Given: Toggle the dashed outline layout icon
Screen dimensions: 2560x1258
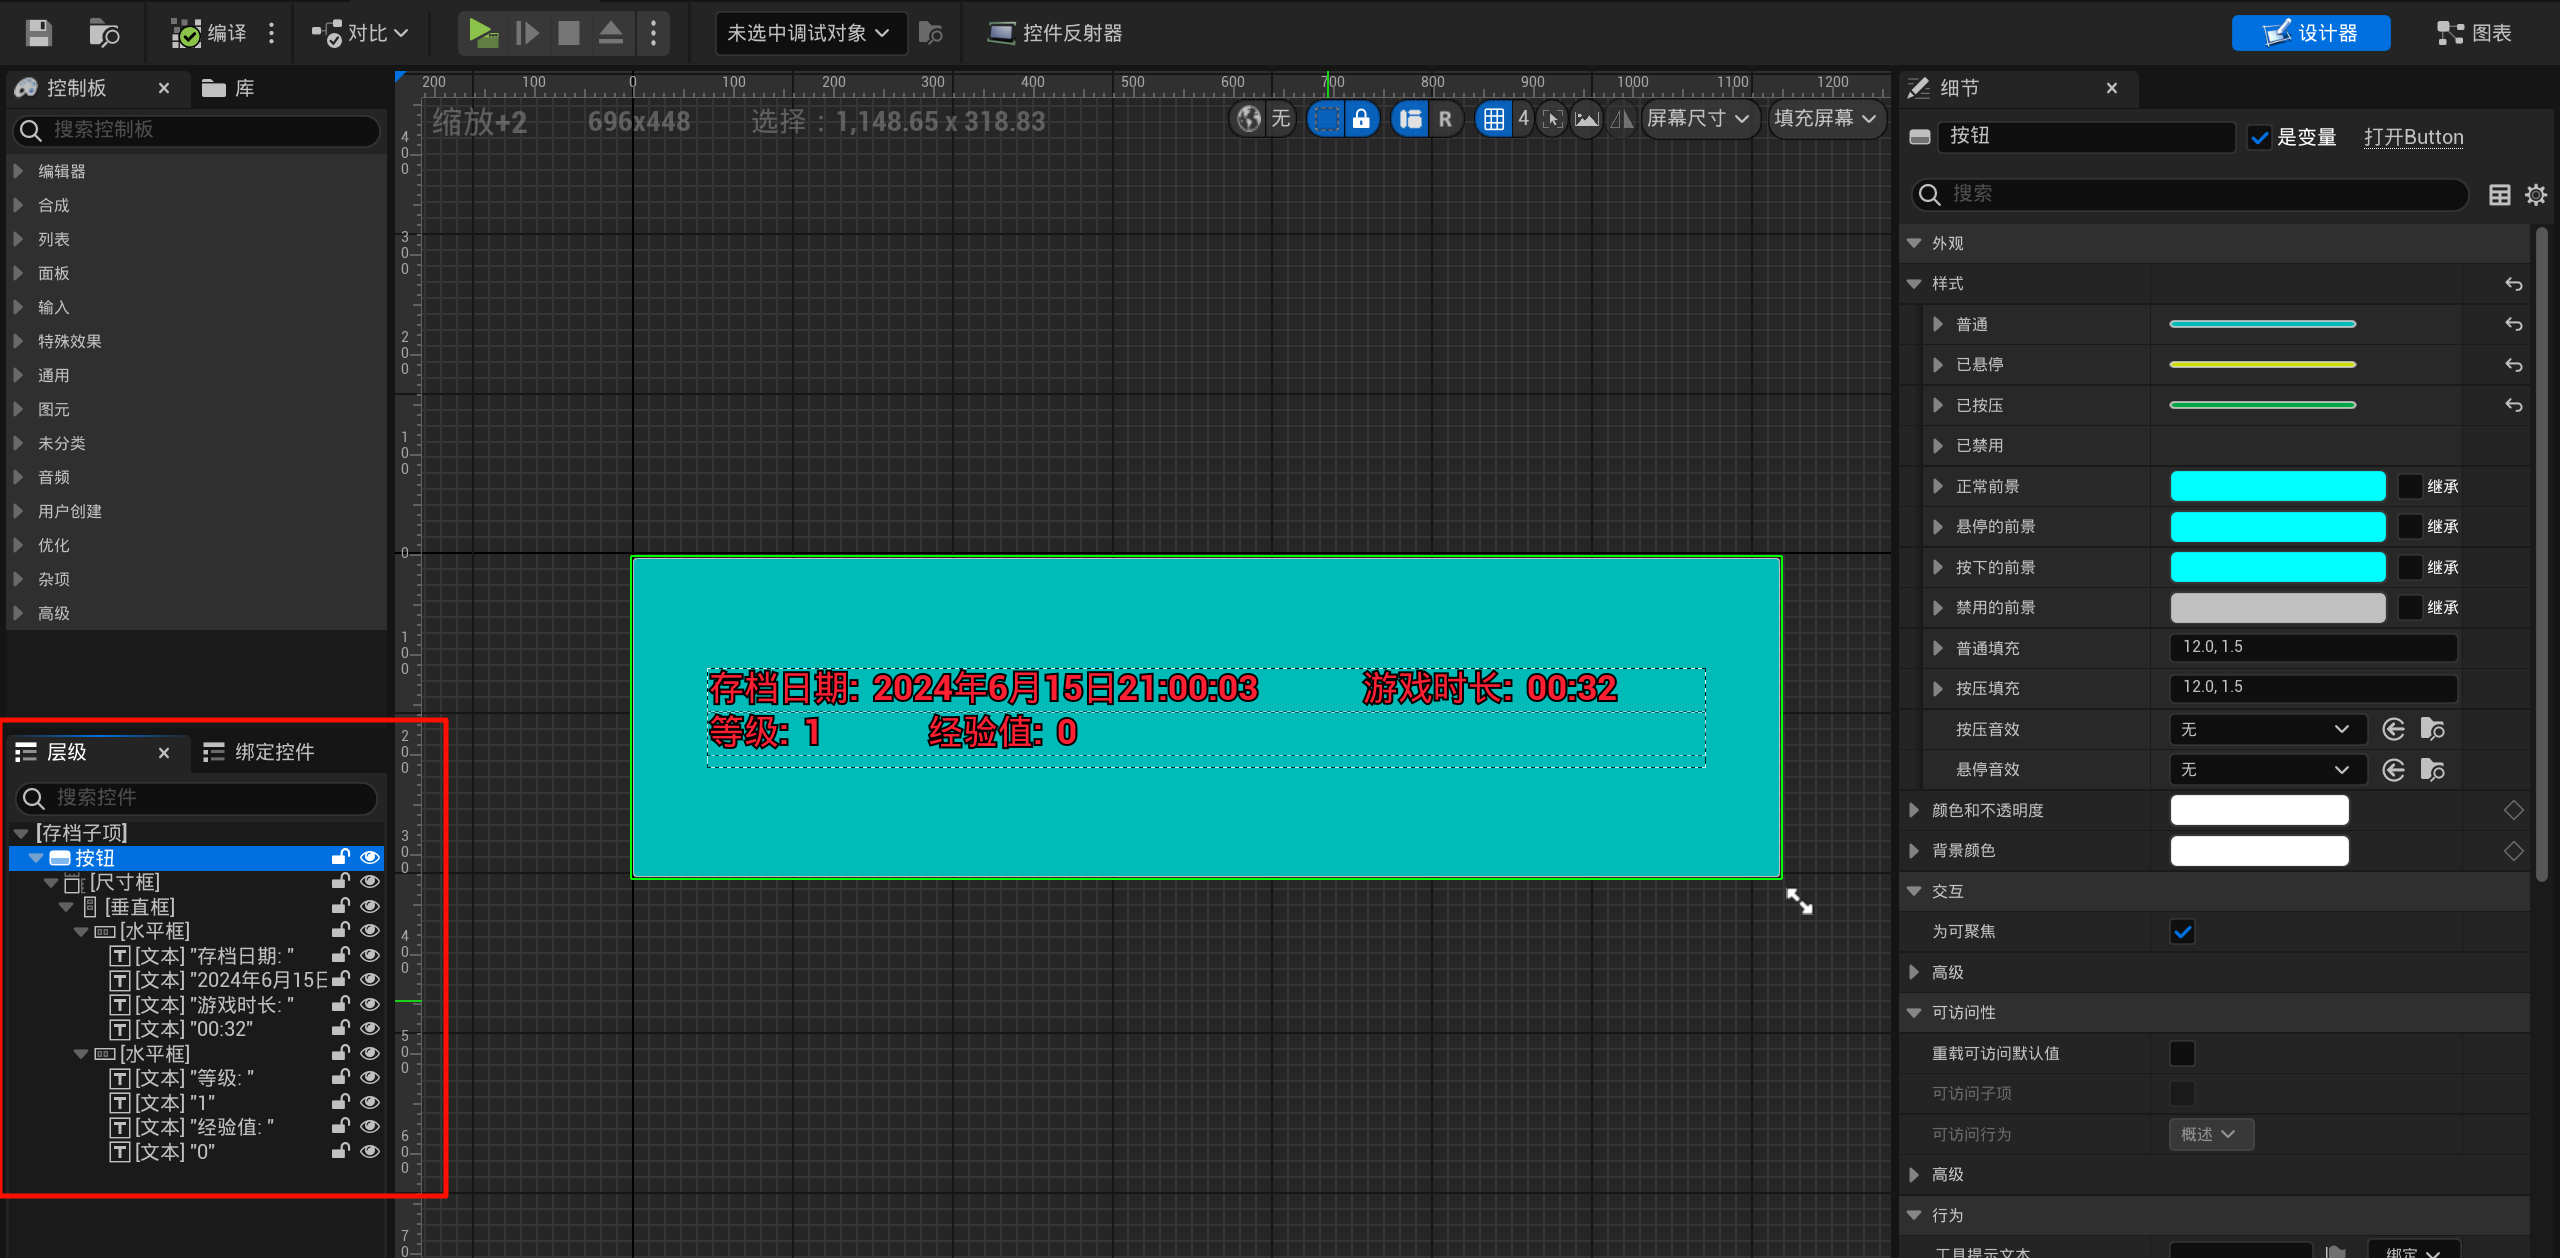Looking at the screenshot, I should 1326,119.
